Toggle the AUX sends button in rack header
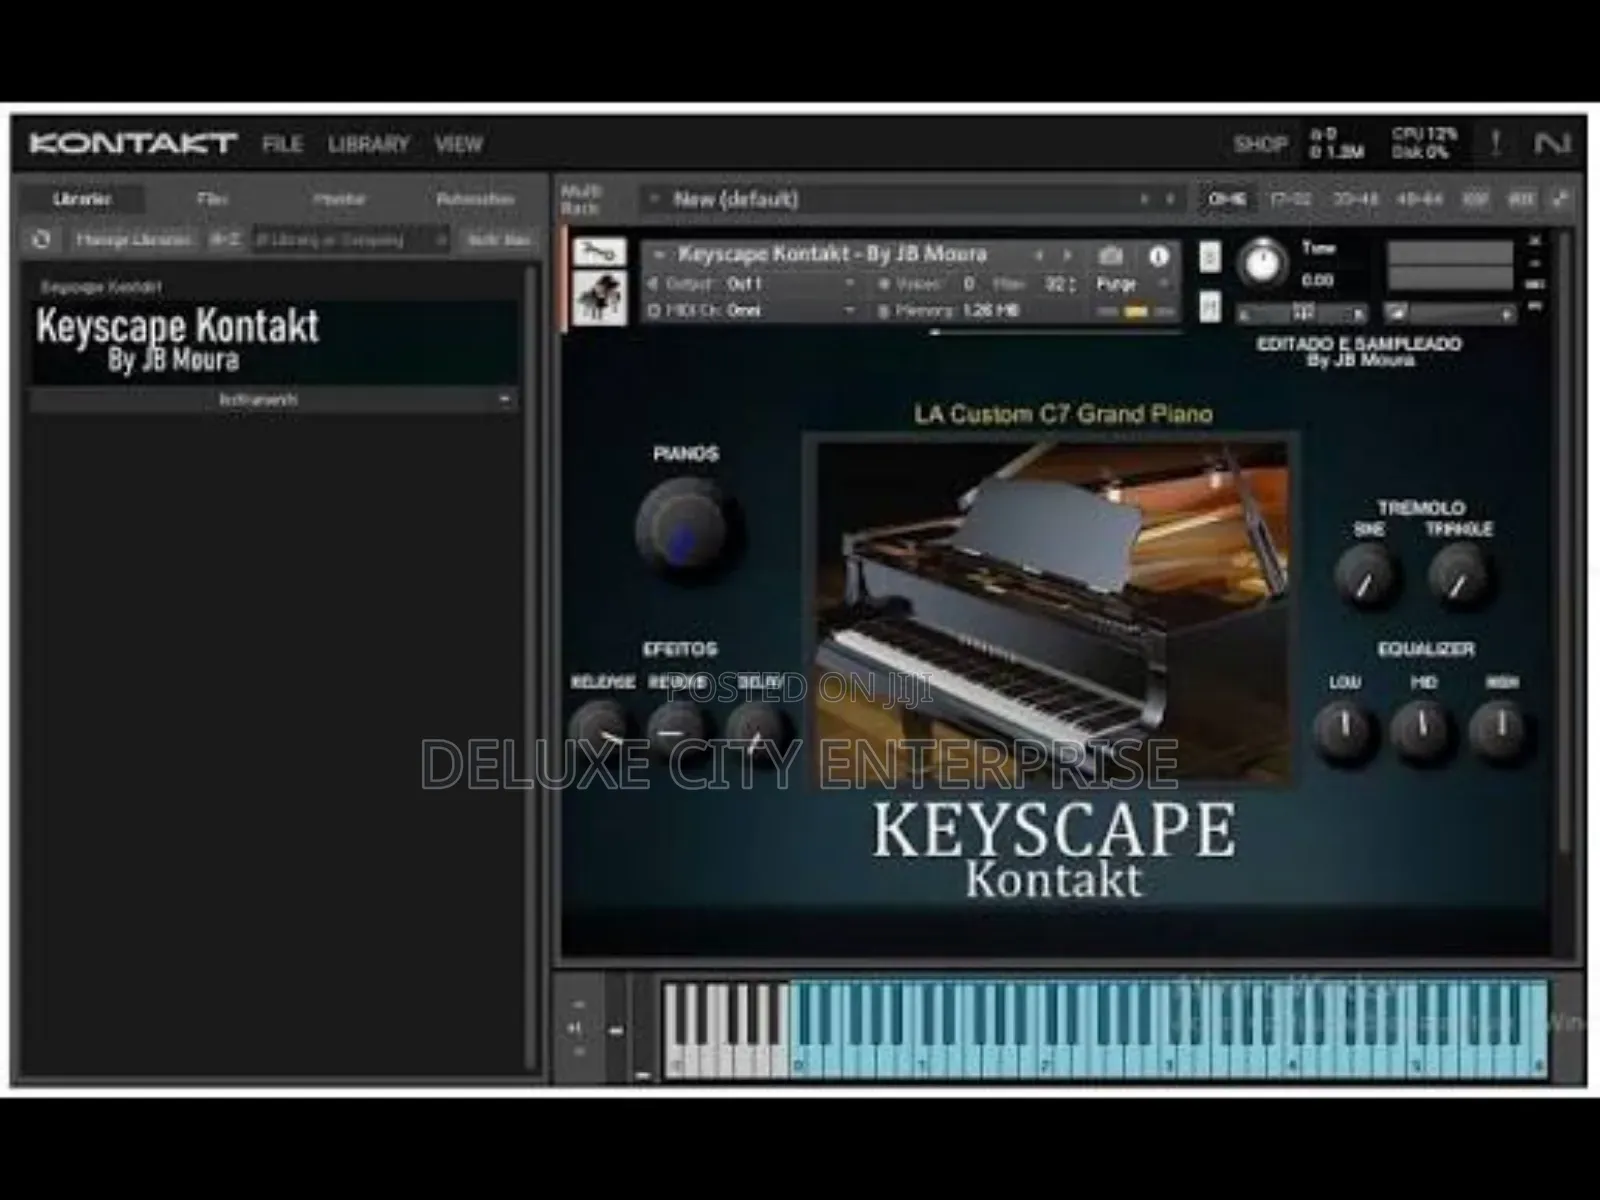 pos(1521,199)
